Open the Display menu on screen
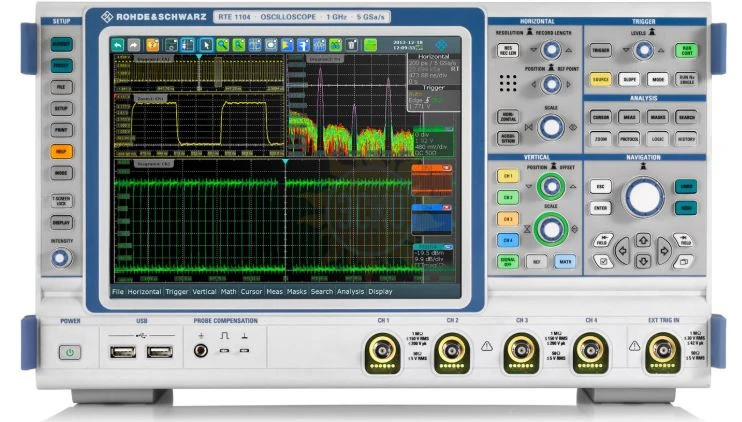Image resolution: width=742 pixels, height=422 pixels. coord(380,291)
